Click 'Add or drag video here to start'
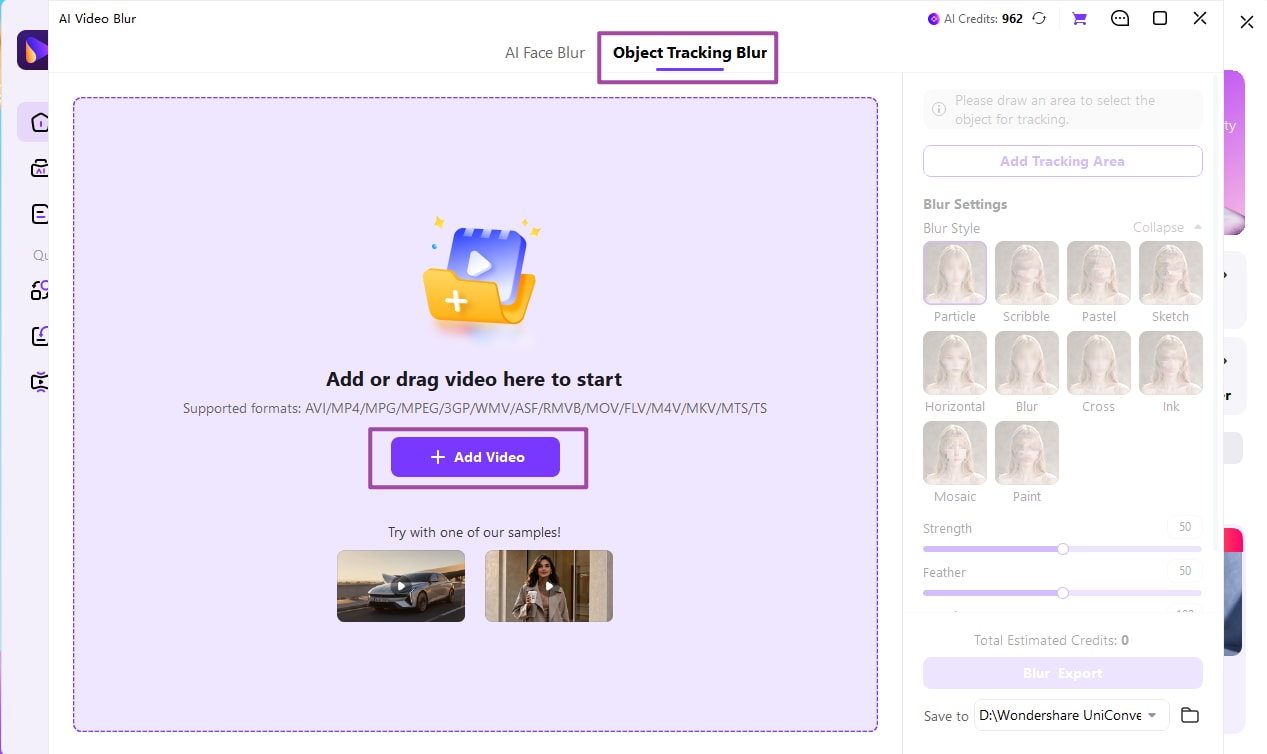The width and height of the screenshot is (1267, 754). coord(474,379)
